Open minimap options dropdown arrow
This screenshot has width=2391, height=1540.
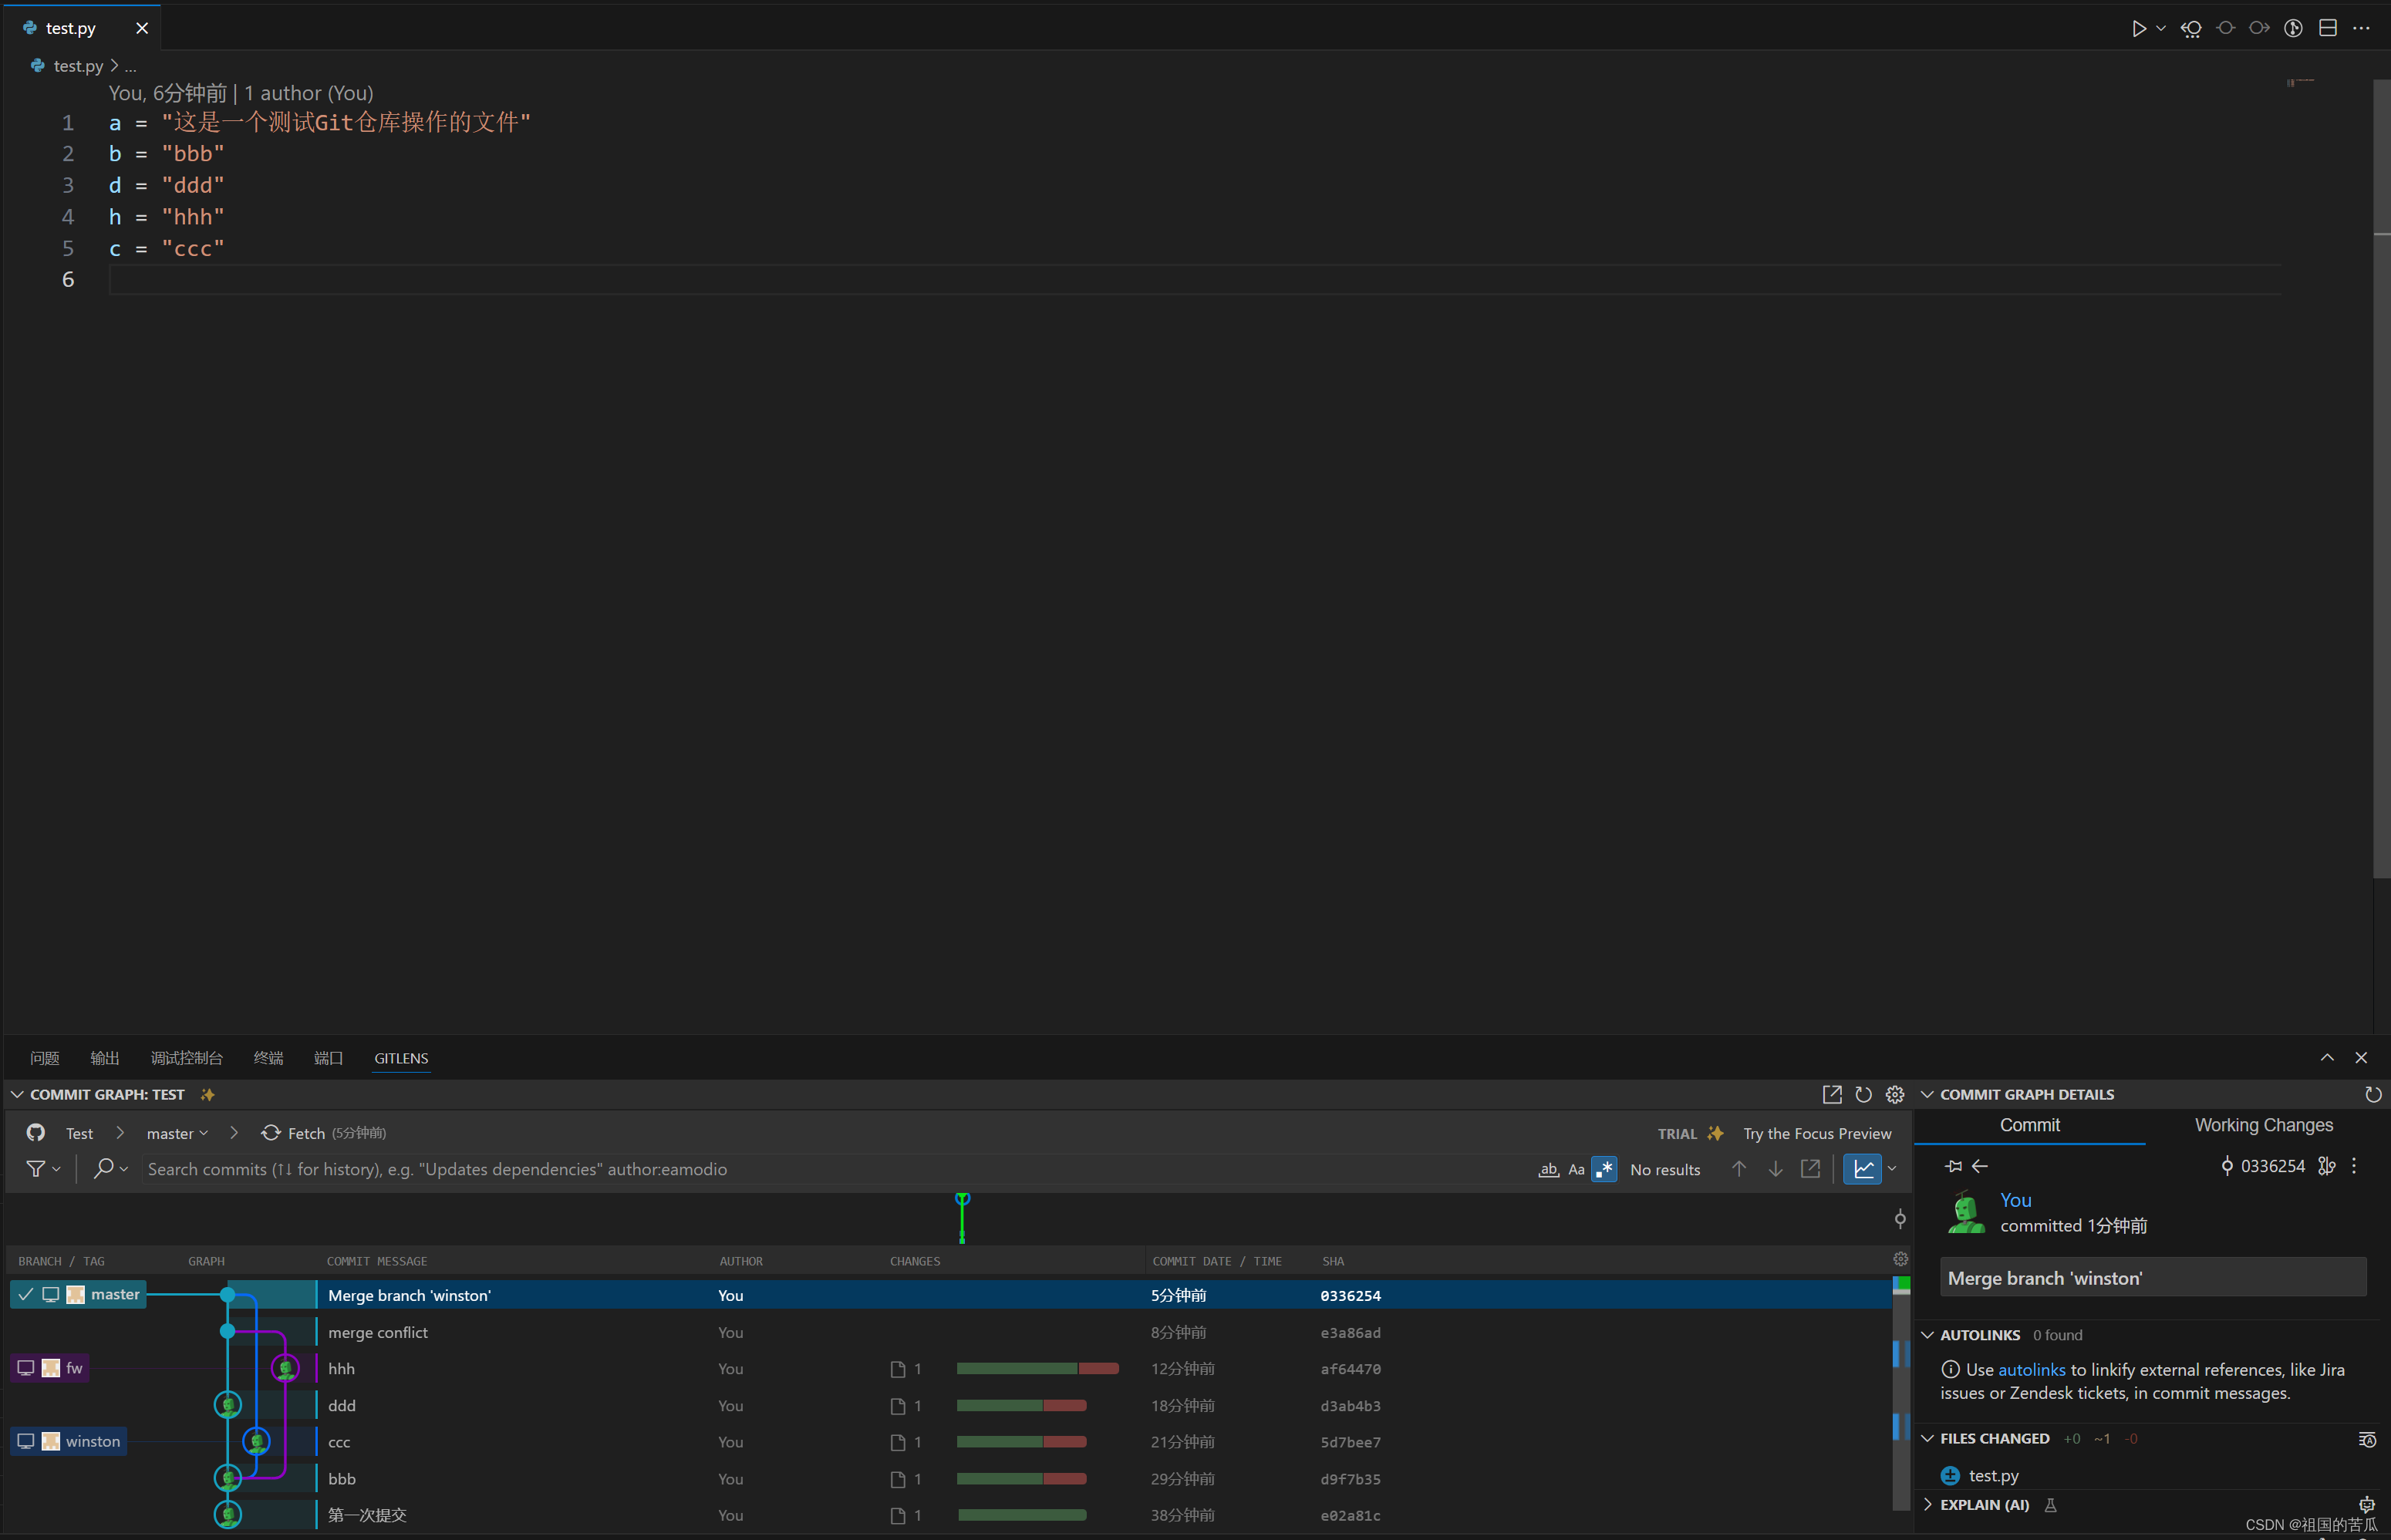click(1892, 1168)
